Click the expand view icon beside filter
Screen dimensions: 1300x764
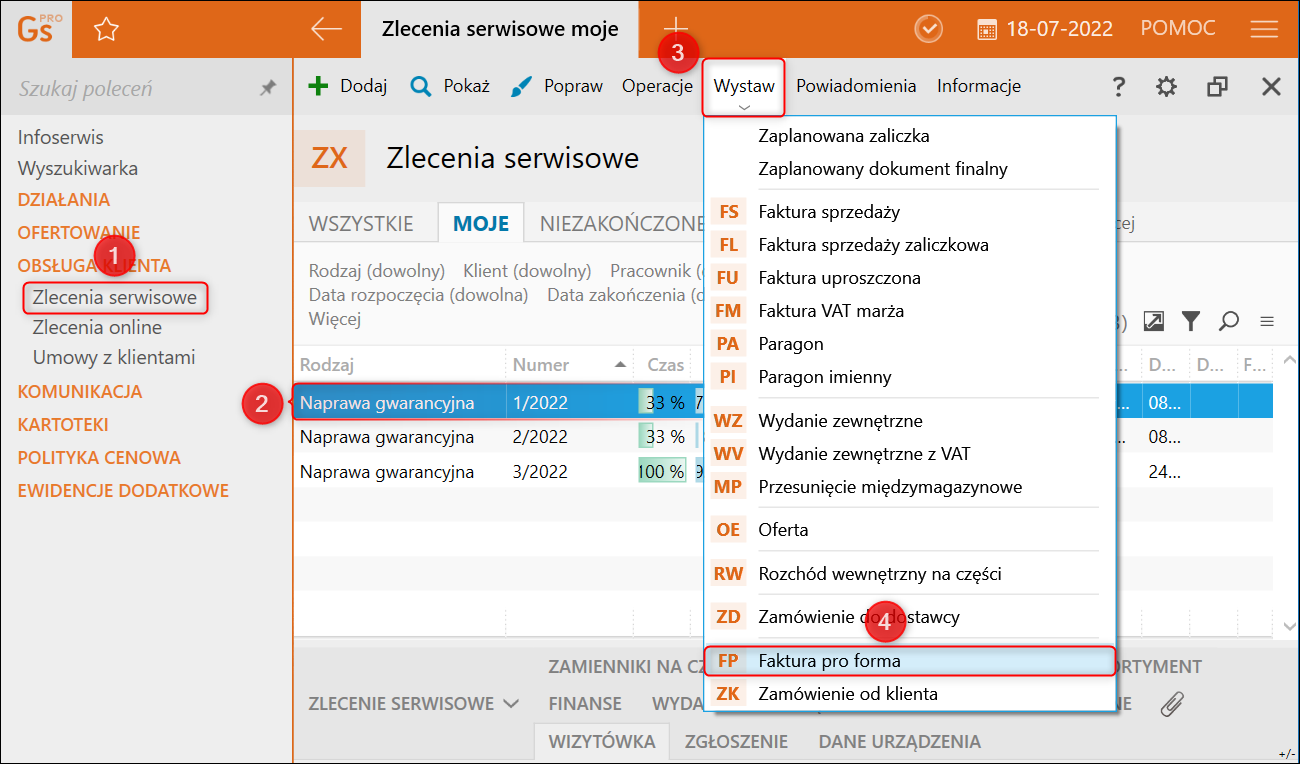(1153, 320)
